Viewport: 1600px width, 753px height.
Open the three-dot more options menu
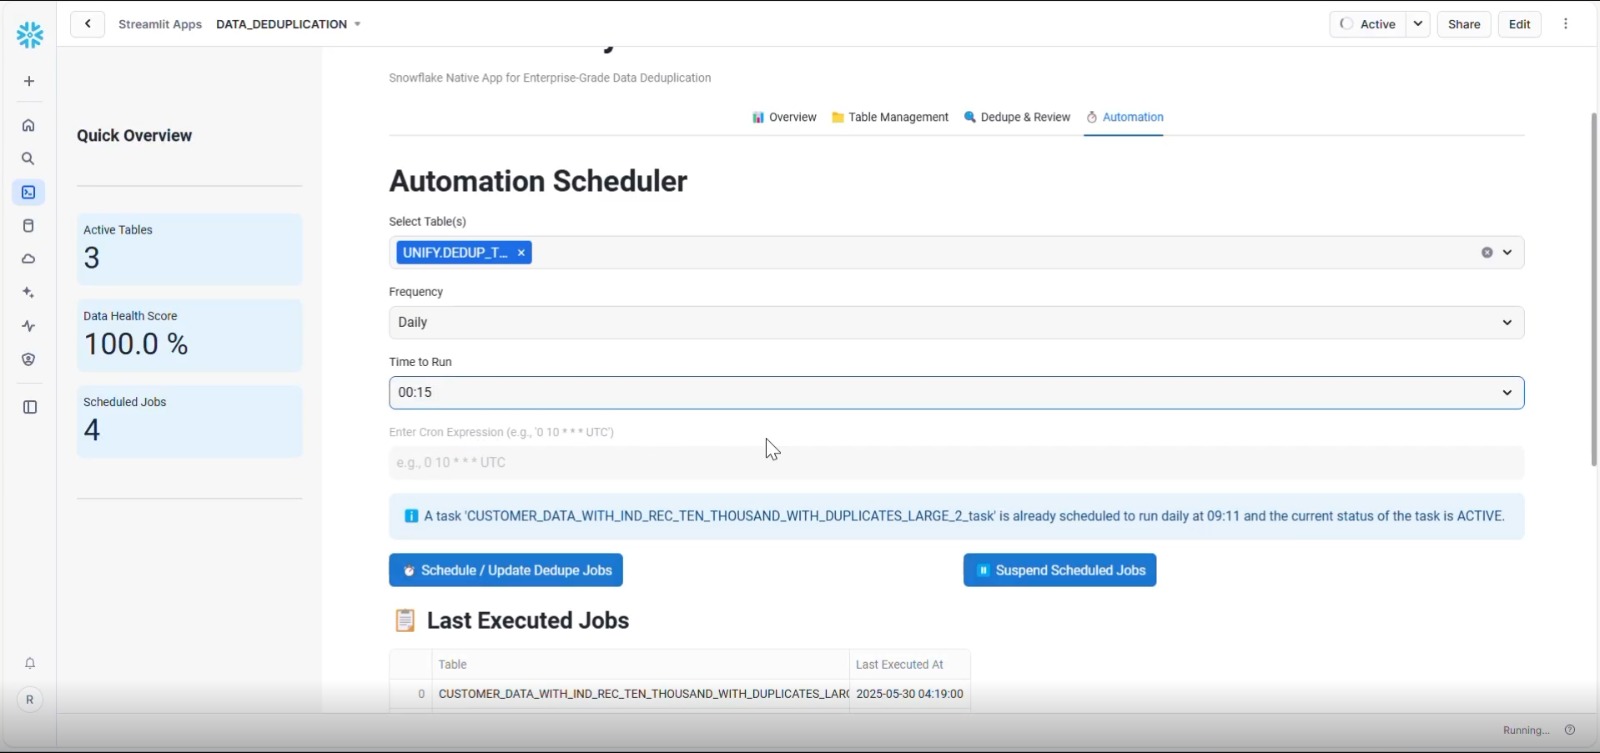(1566, 24)
